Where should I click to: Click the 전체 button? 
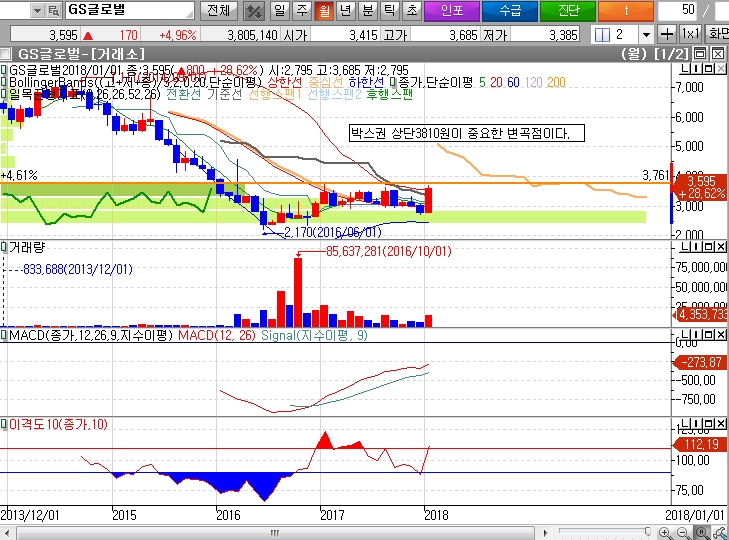click(x=216, y=11)
